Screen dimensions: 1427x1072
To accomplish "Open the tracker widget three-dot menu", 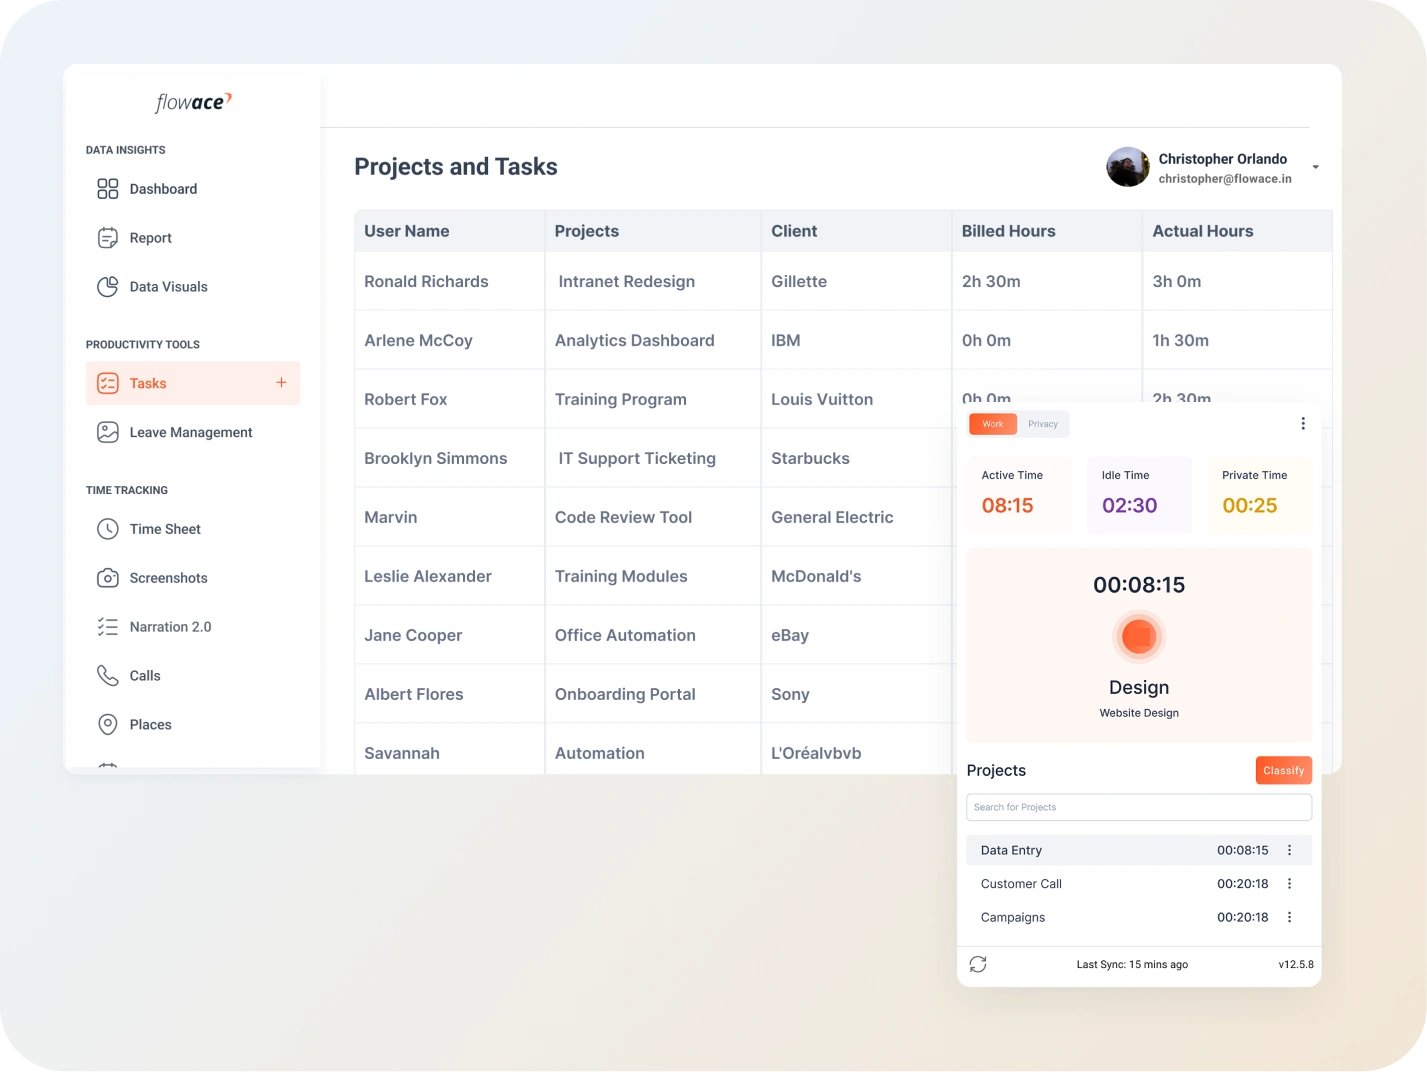I will [1302, 424].
